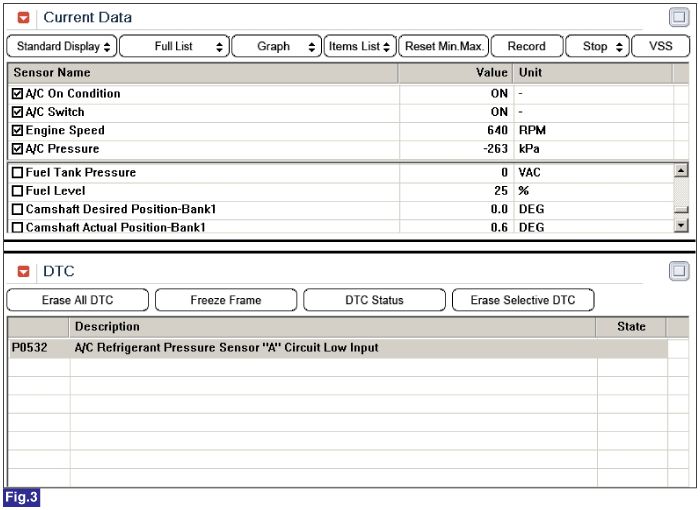This screenshot has height=510, width=700.
Task: Click Erase Selective DTC
Action: (x=523, y=300)
